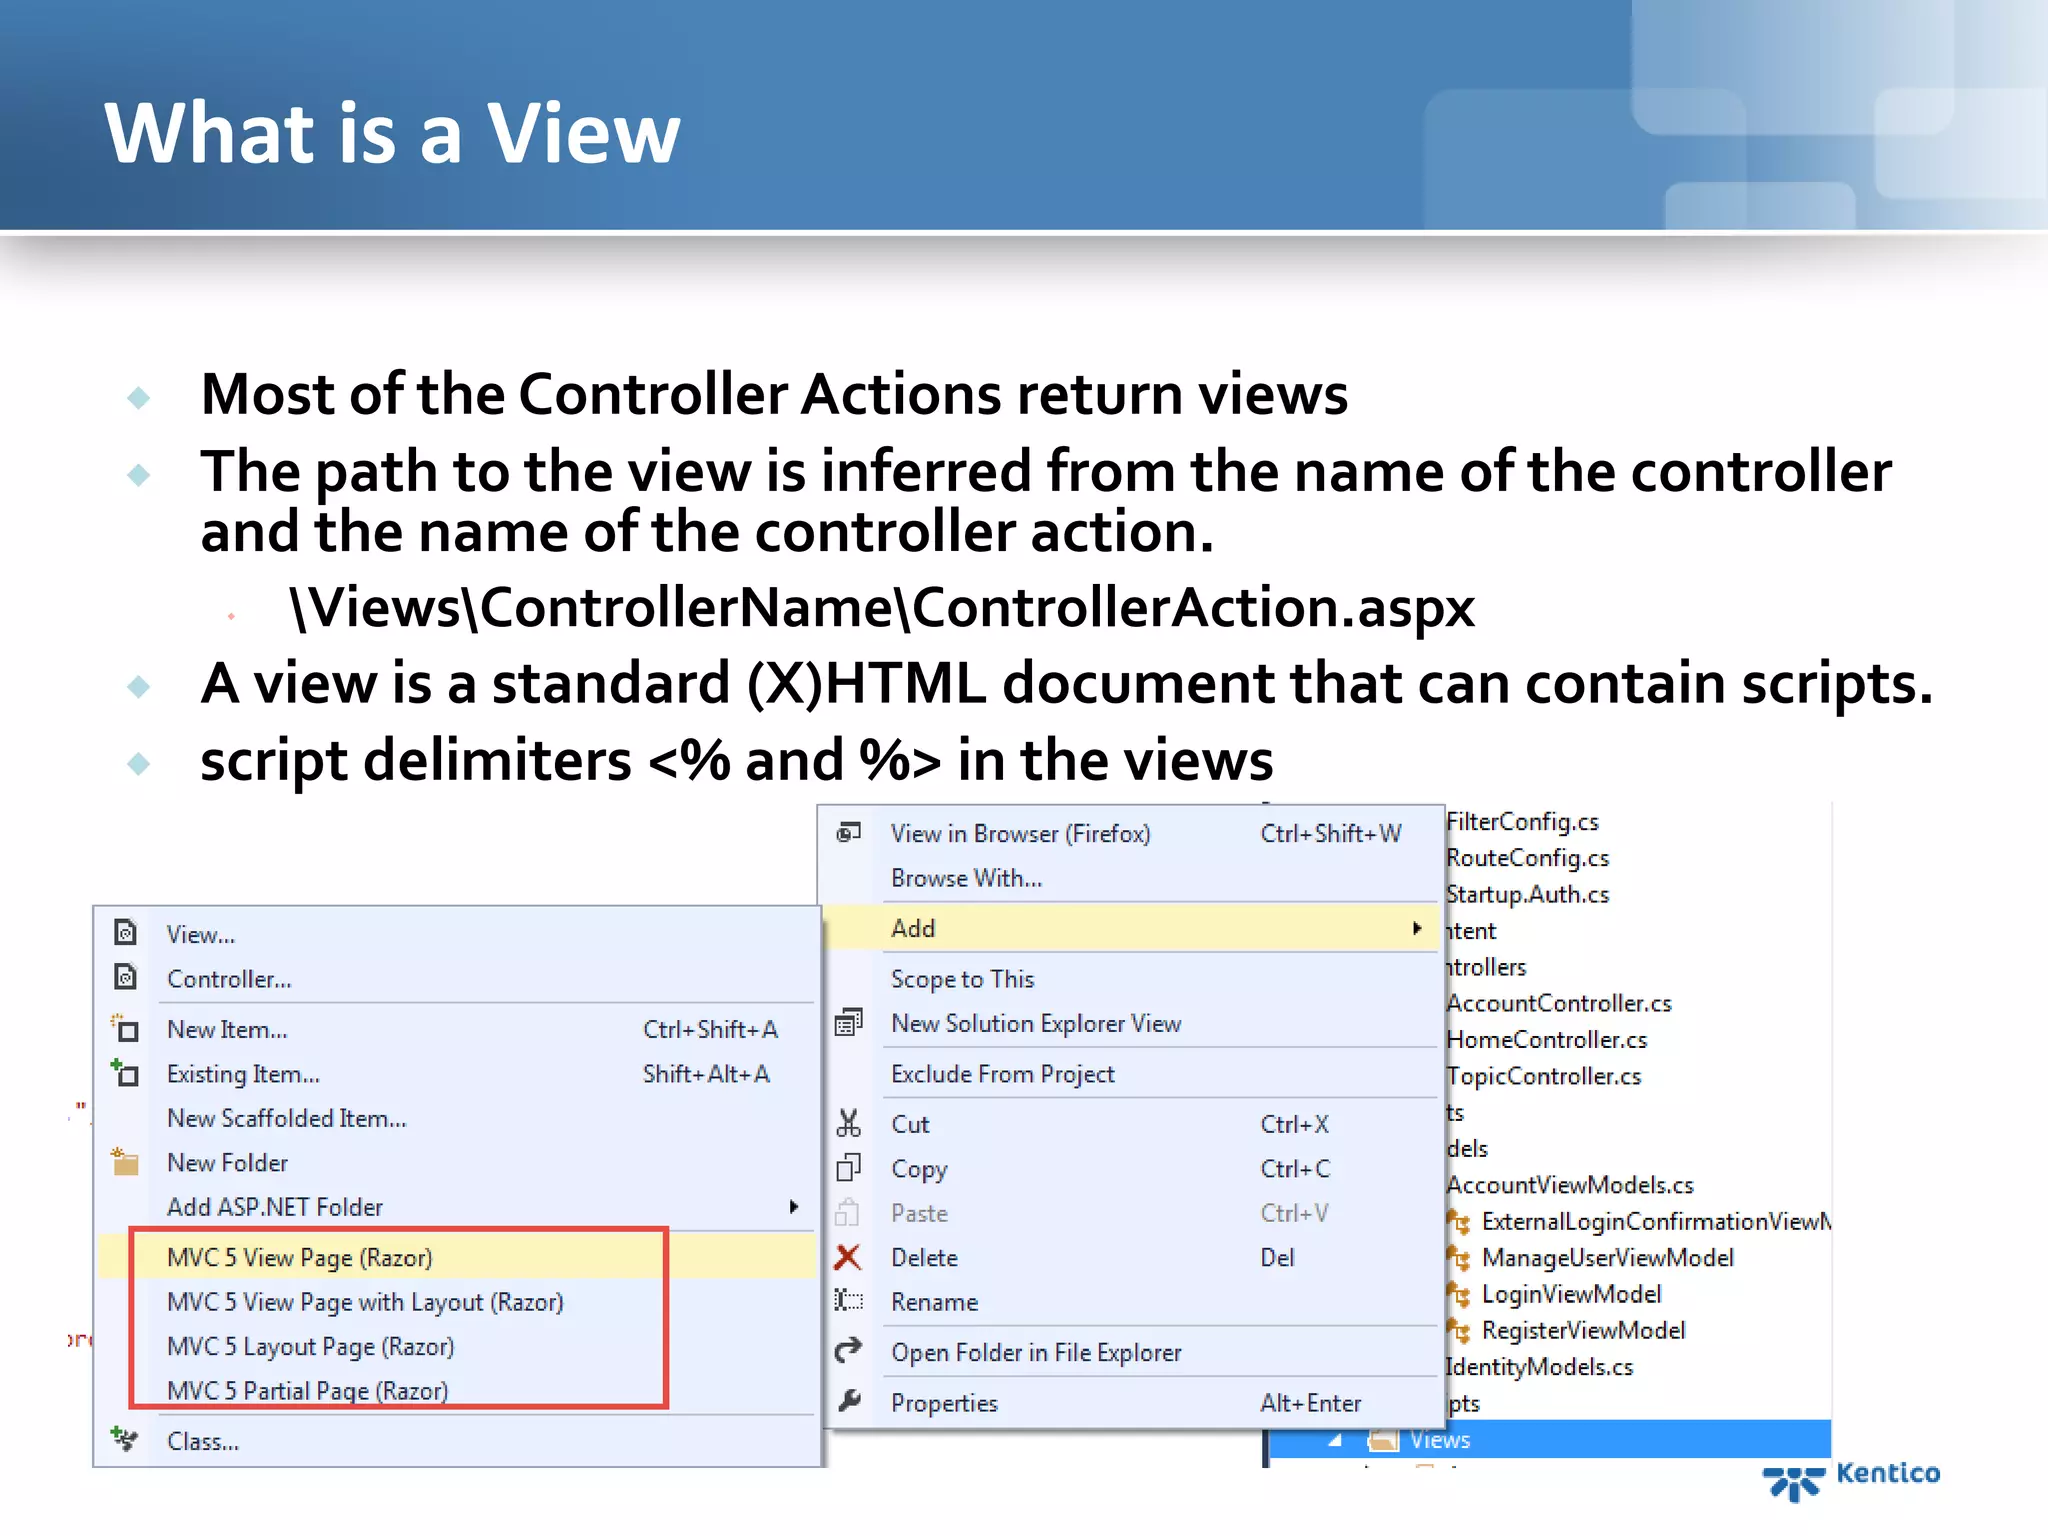The width and height of the screenshot is (2048, 1536).
Task: Expand the Add submenu arrow
Action: 1417,928
